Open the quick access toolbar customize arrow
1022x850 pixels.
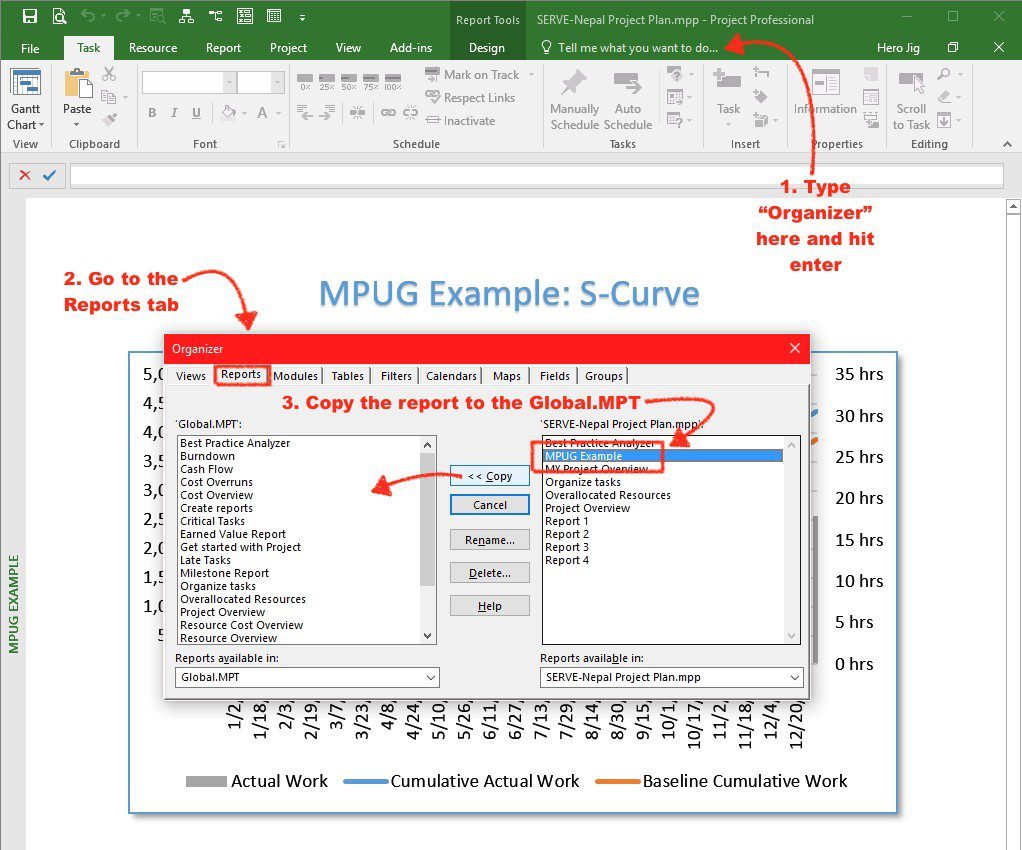(302, 18)
